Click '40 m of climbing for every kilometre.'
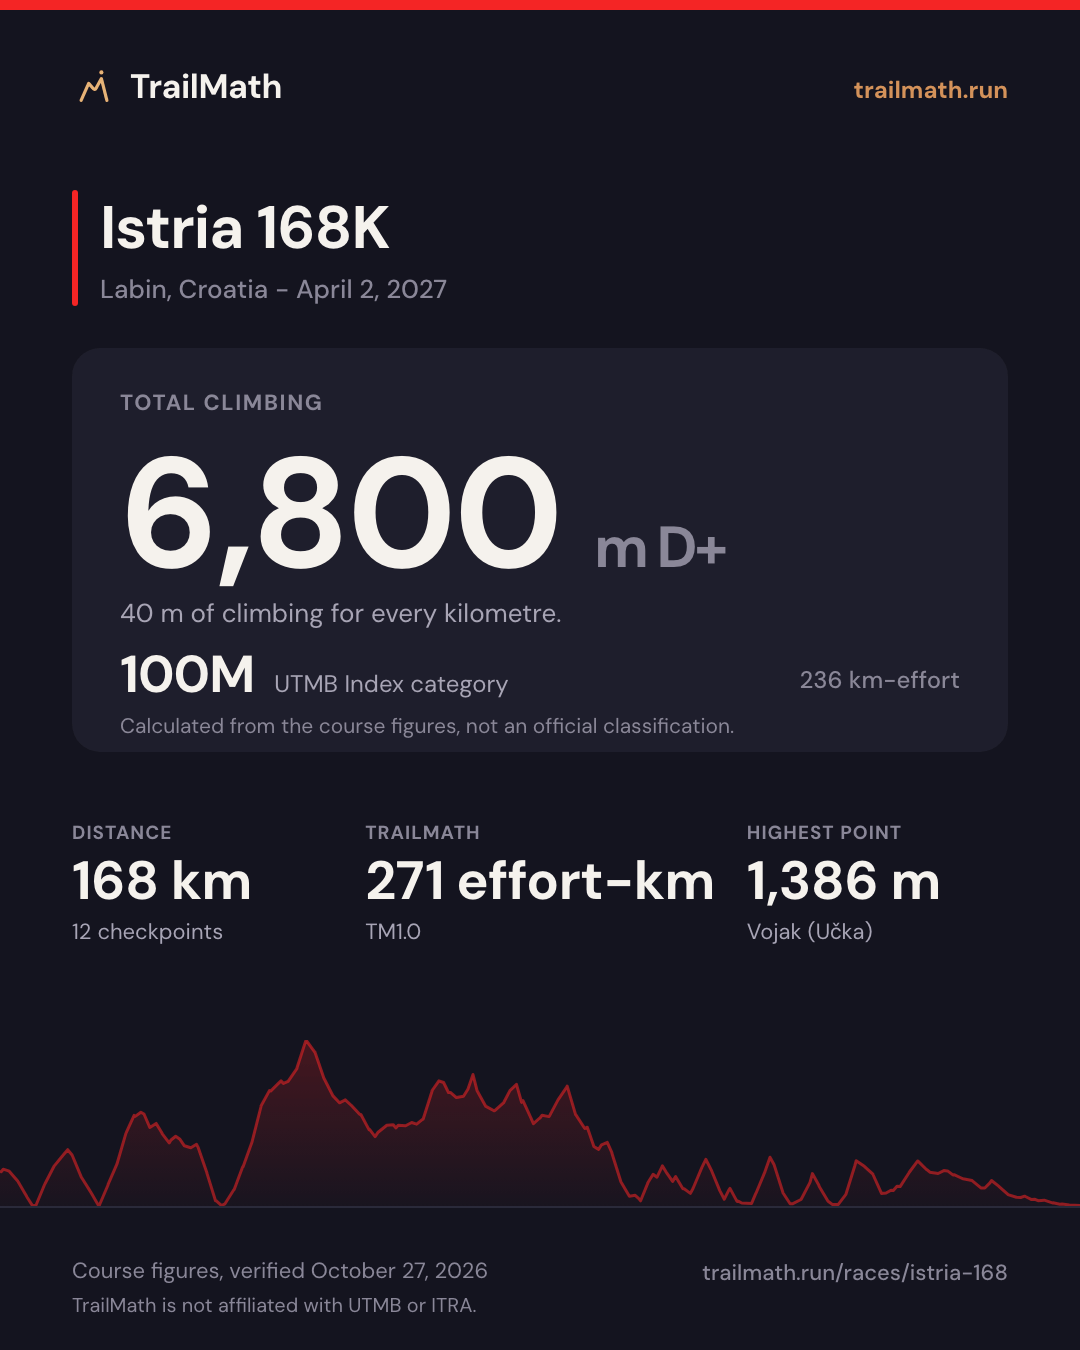The width and height of the screenshot is (1080, 1350). 341,613
